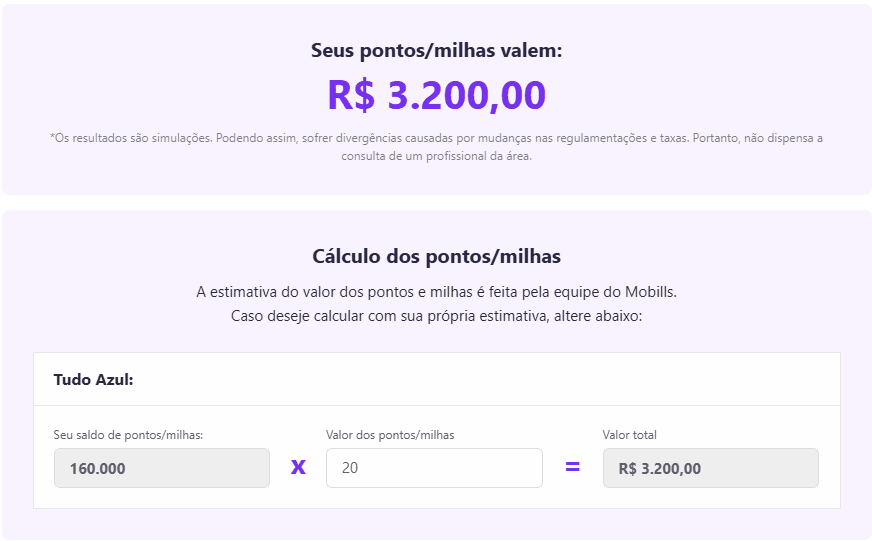Image resolution: width=872 pixels, height=541 pixels.
Task: Click the large purple R$ 3.200,00 result
Action: point(436,96)
